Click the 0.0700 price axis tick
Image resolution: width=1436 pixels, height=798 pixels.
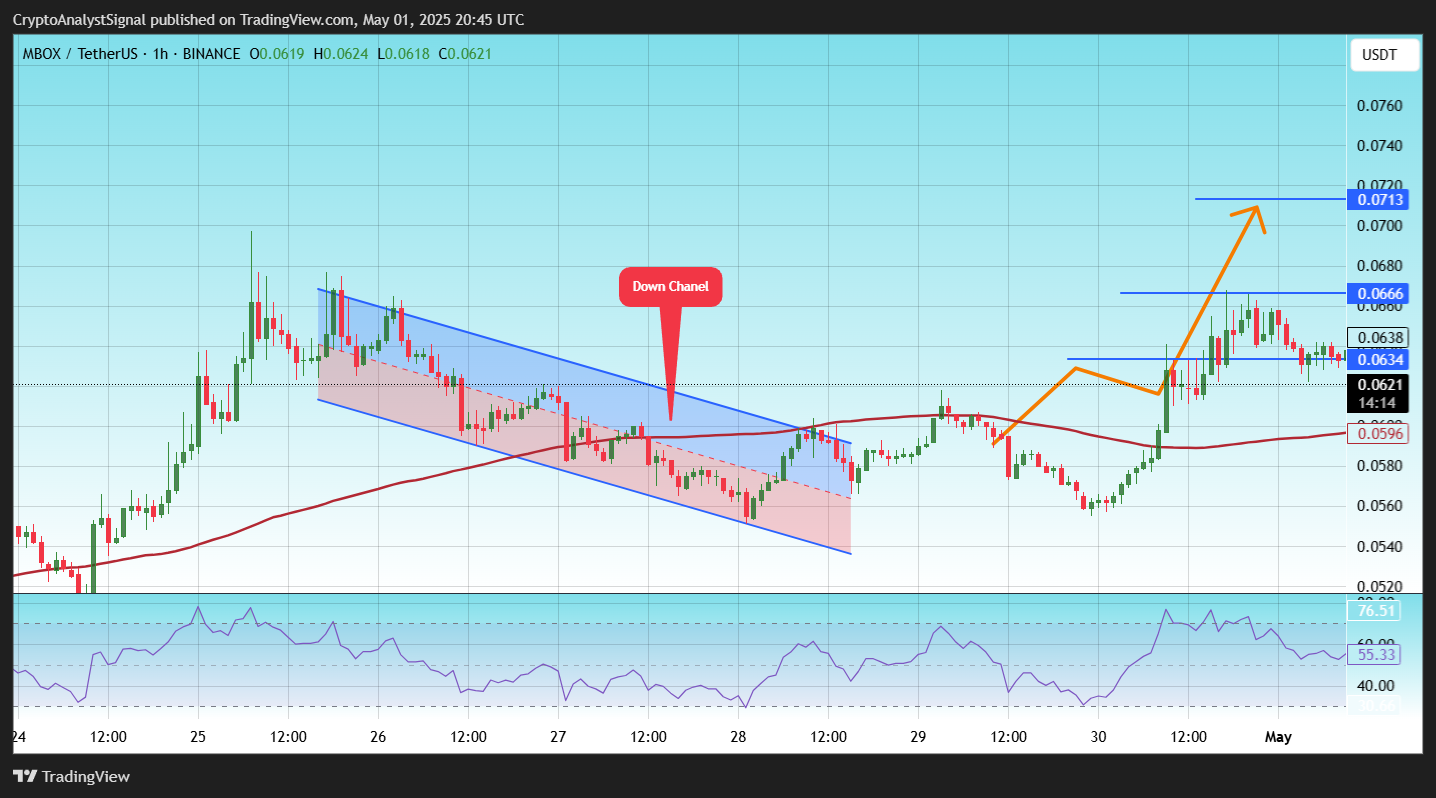(1381, 226)
